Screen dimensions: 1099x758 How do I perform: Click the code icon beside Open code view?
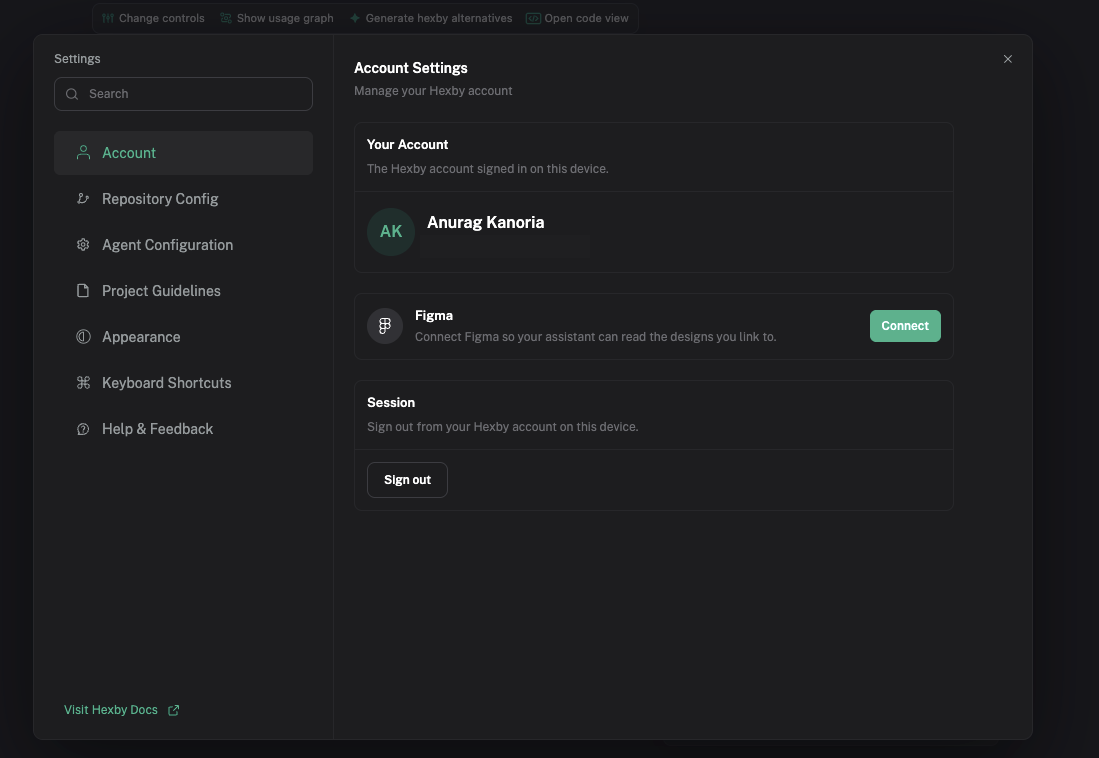[x=533, y=18]
